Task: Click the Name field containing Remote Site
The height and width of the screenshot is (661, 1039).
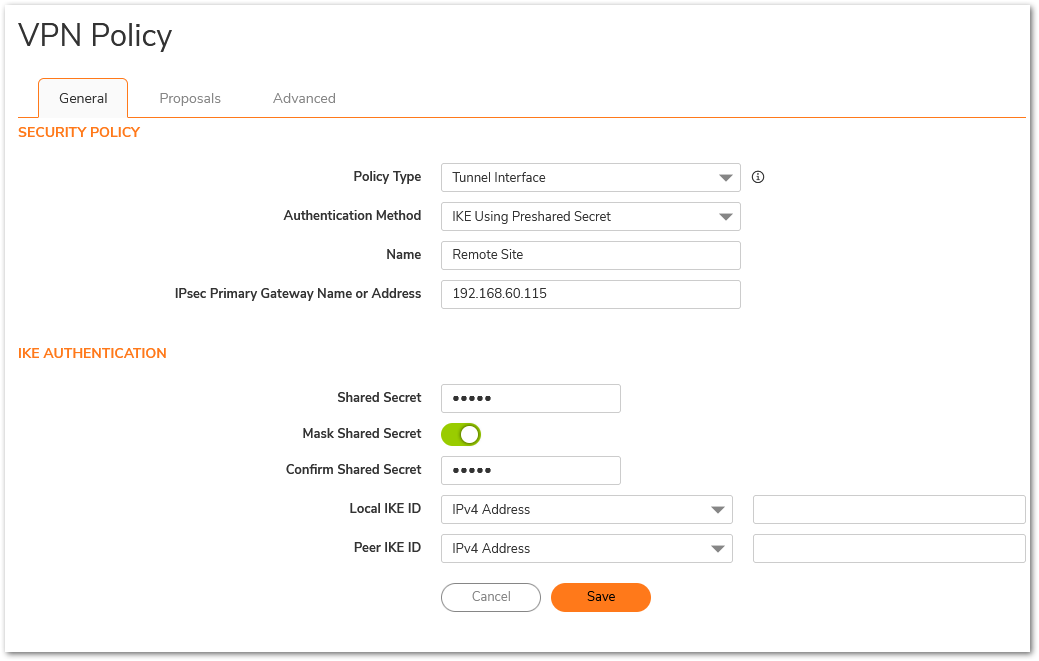Action: pos(590,255)
